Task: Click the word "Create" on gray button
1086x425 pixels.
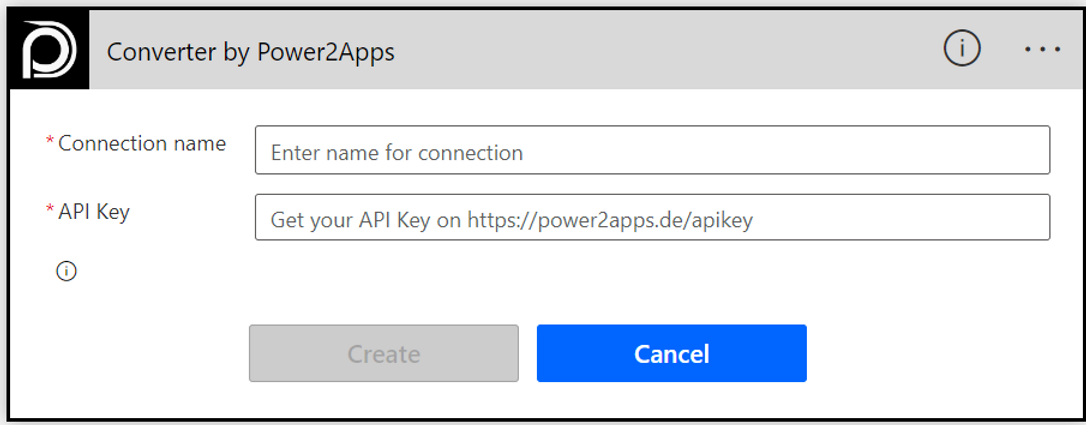Action: pos(384,354)
